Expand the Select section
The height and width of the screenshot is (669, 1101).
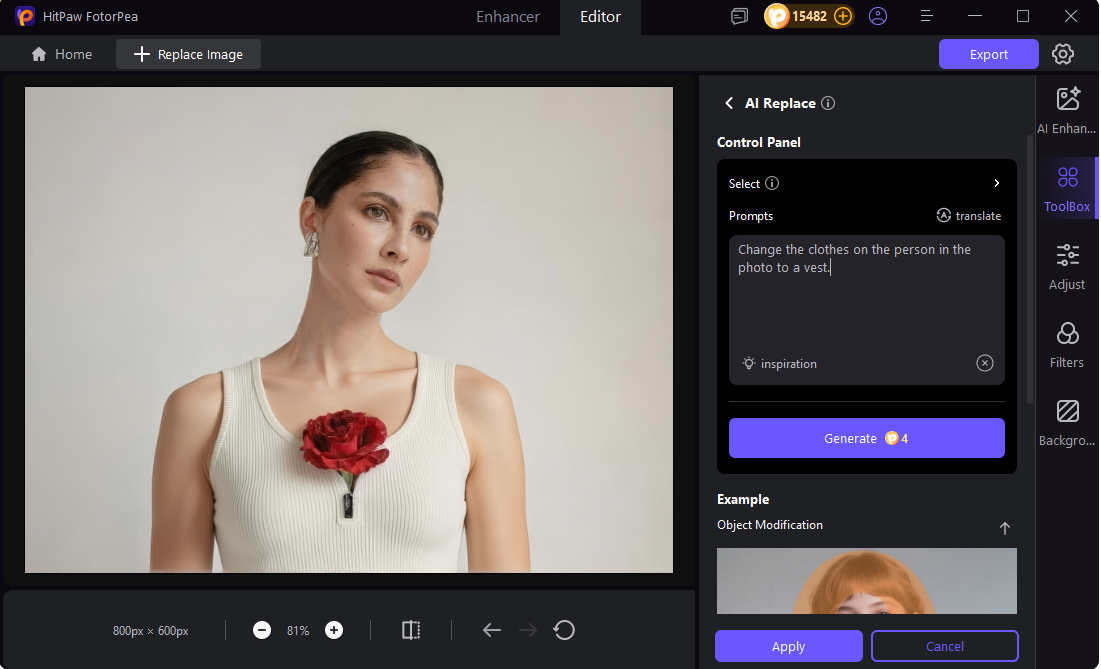pyautogui.click(x=996, y=183)
